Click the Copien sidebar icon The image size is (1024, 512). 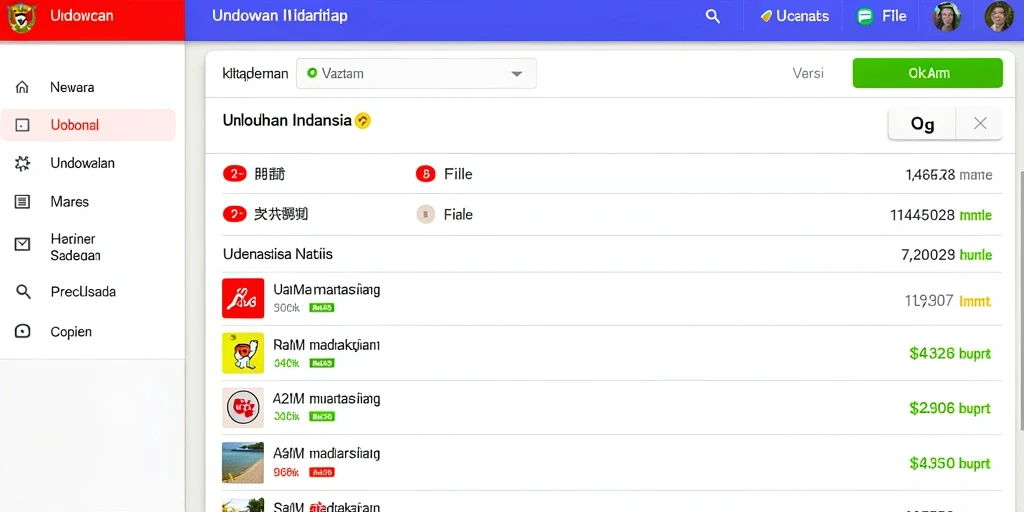22,331
